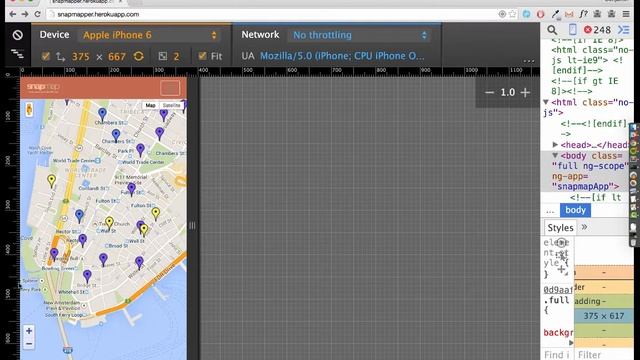
Task: Click the f? font extension icon
Action: click(583, 14)
